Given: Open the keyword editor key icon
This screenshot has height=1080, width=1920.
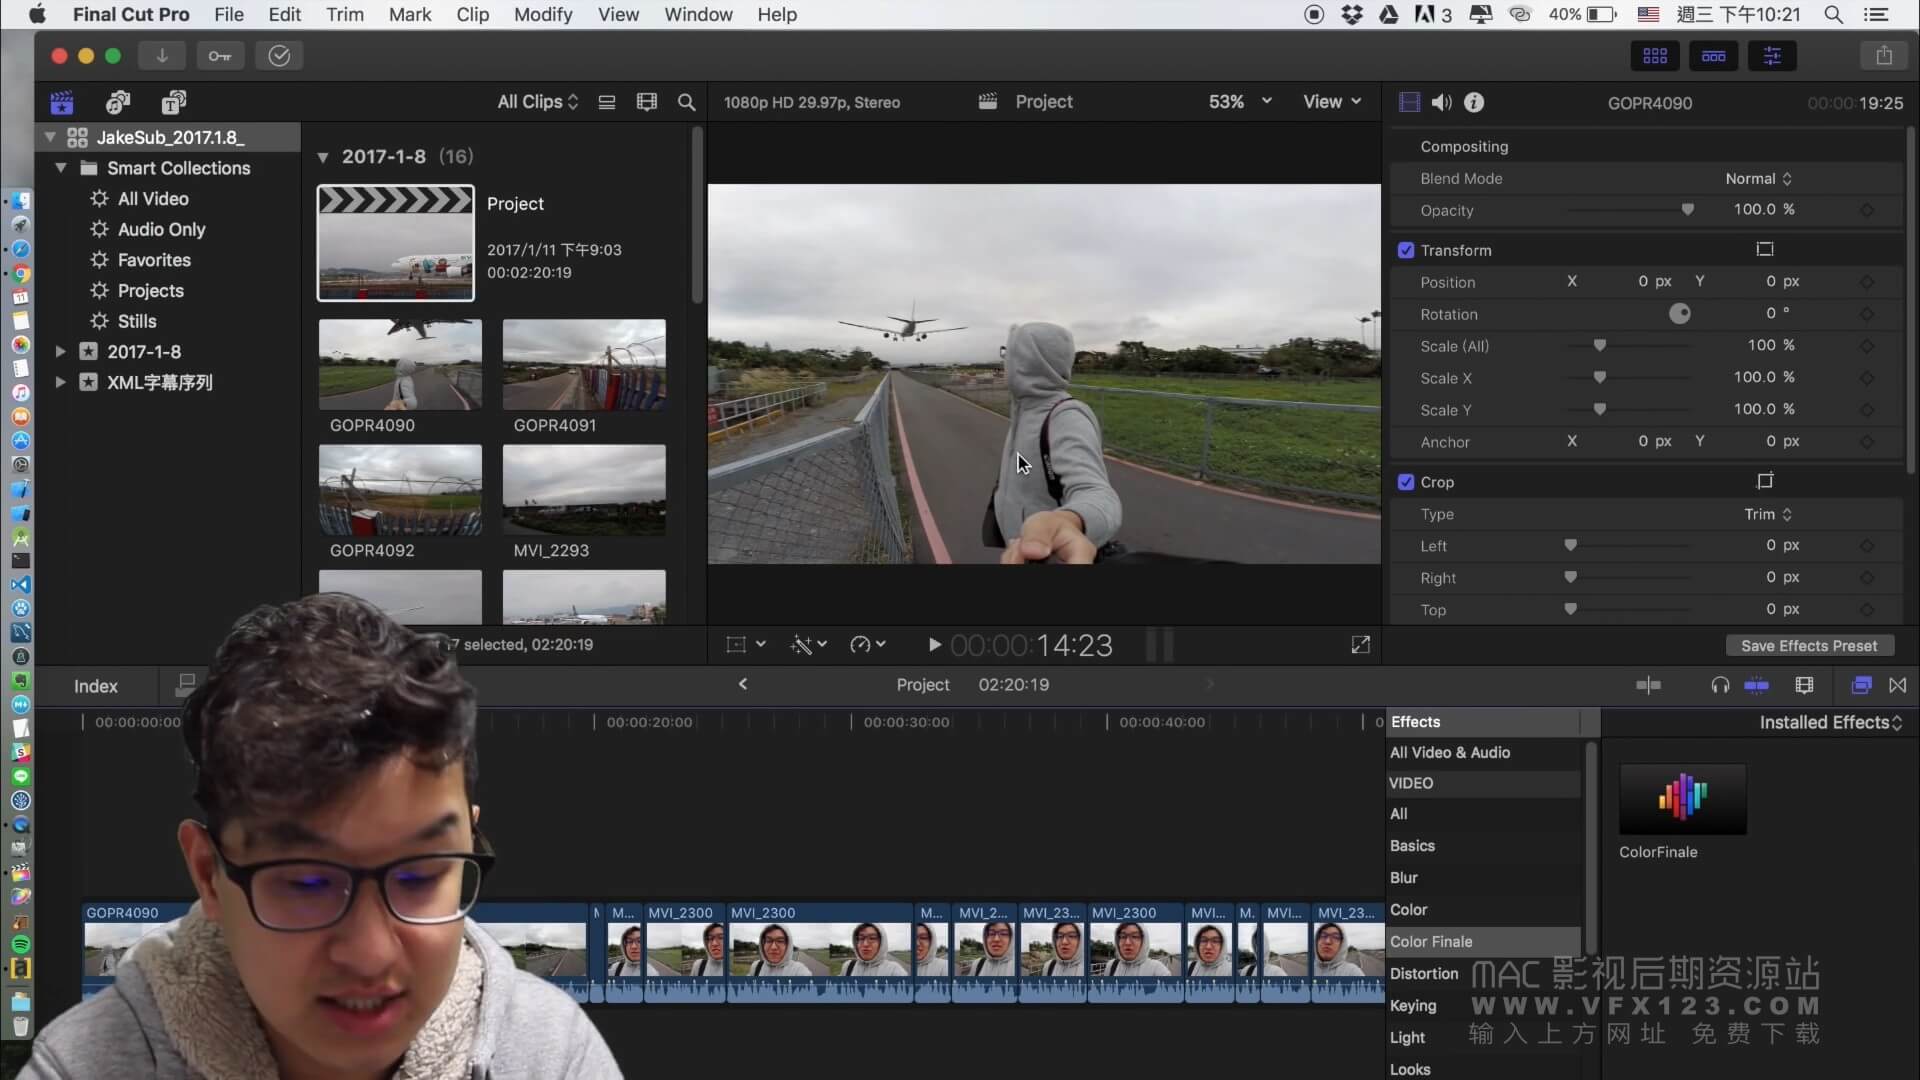Looking at the screenshot, I should (x=220, y=56).
